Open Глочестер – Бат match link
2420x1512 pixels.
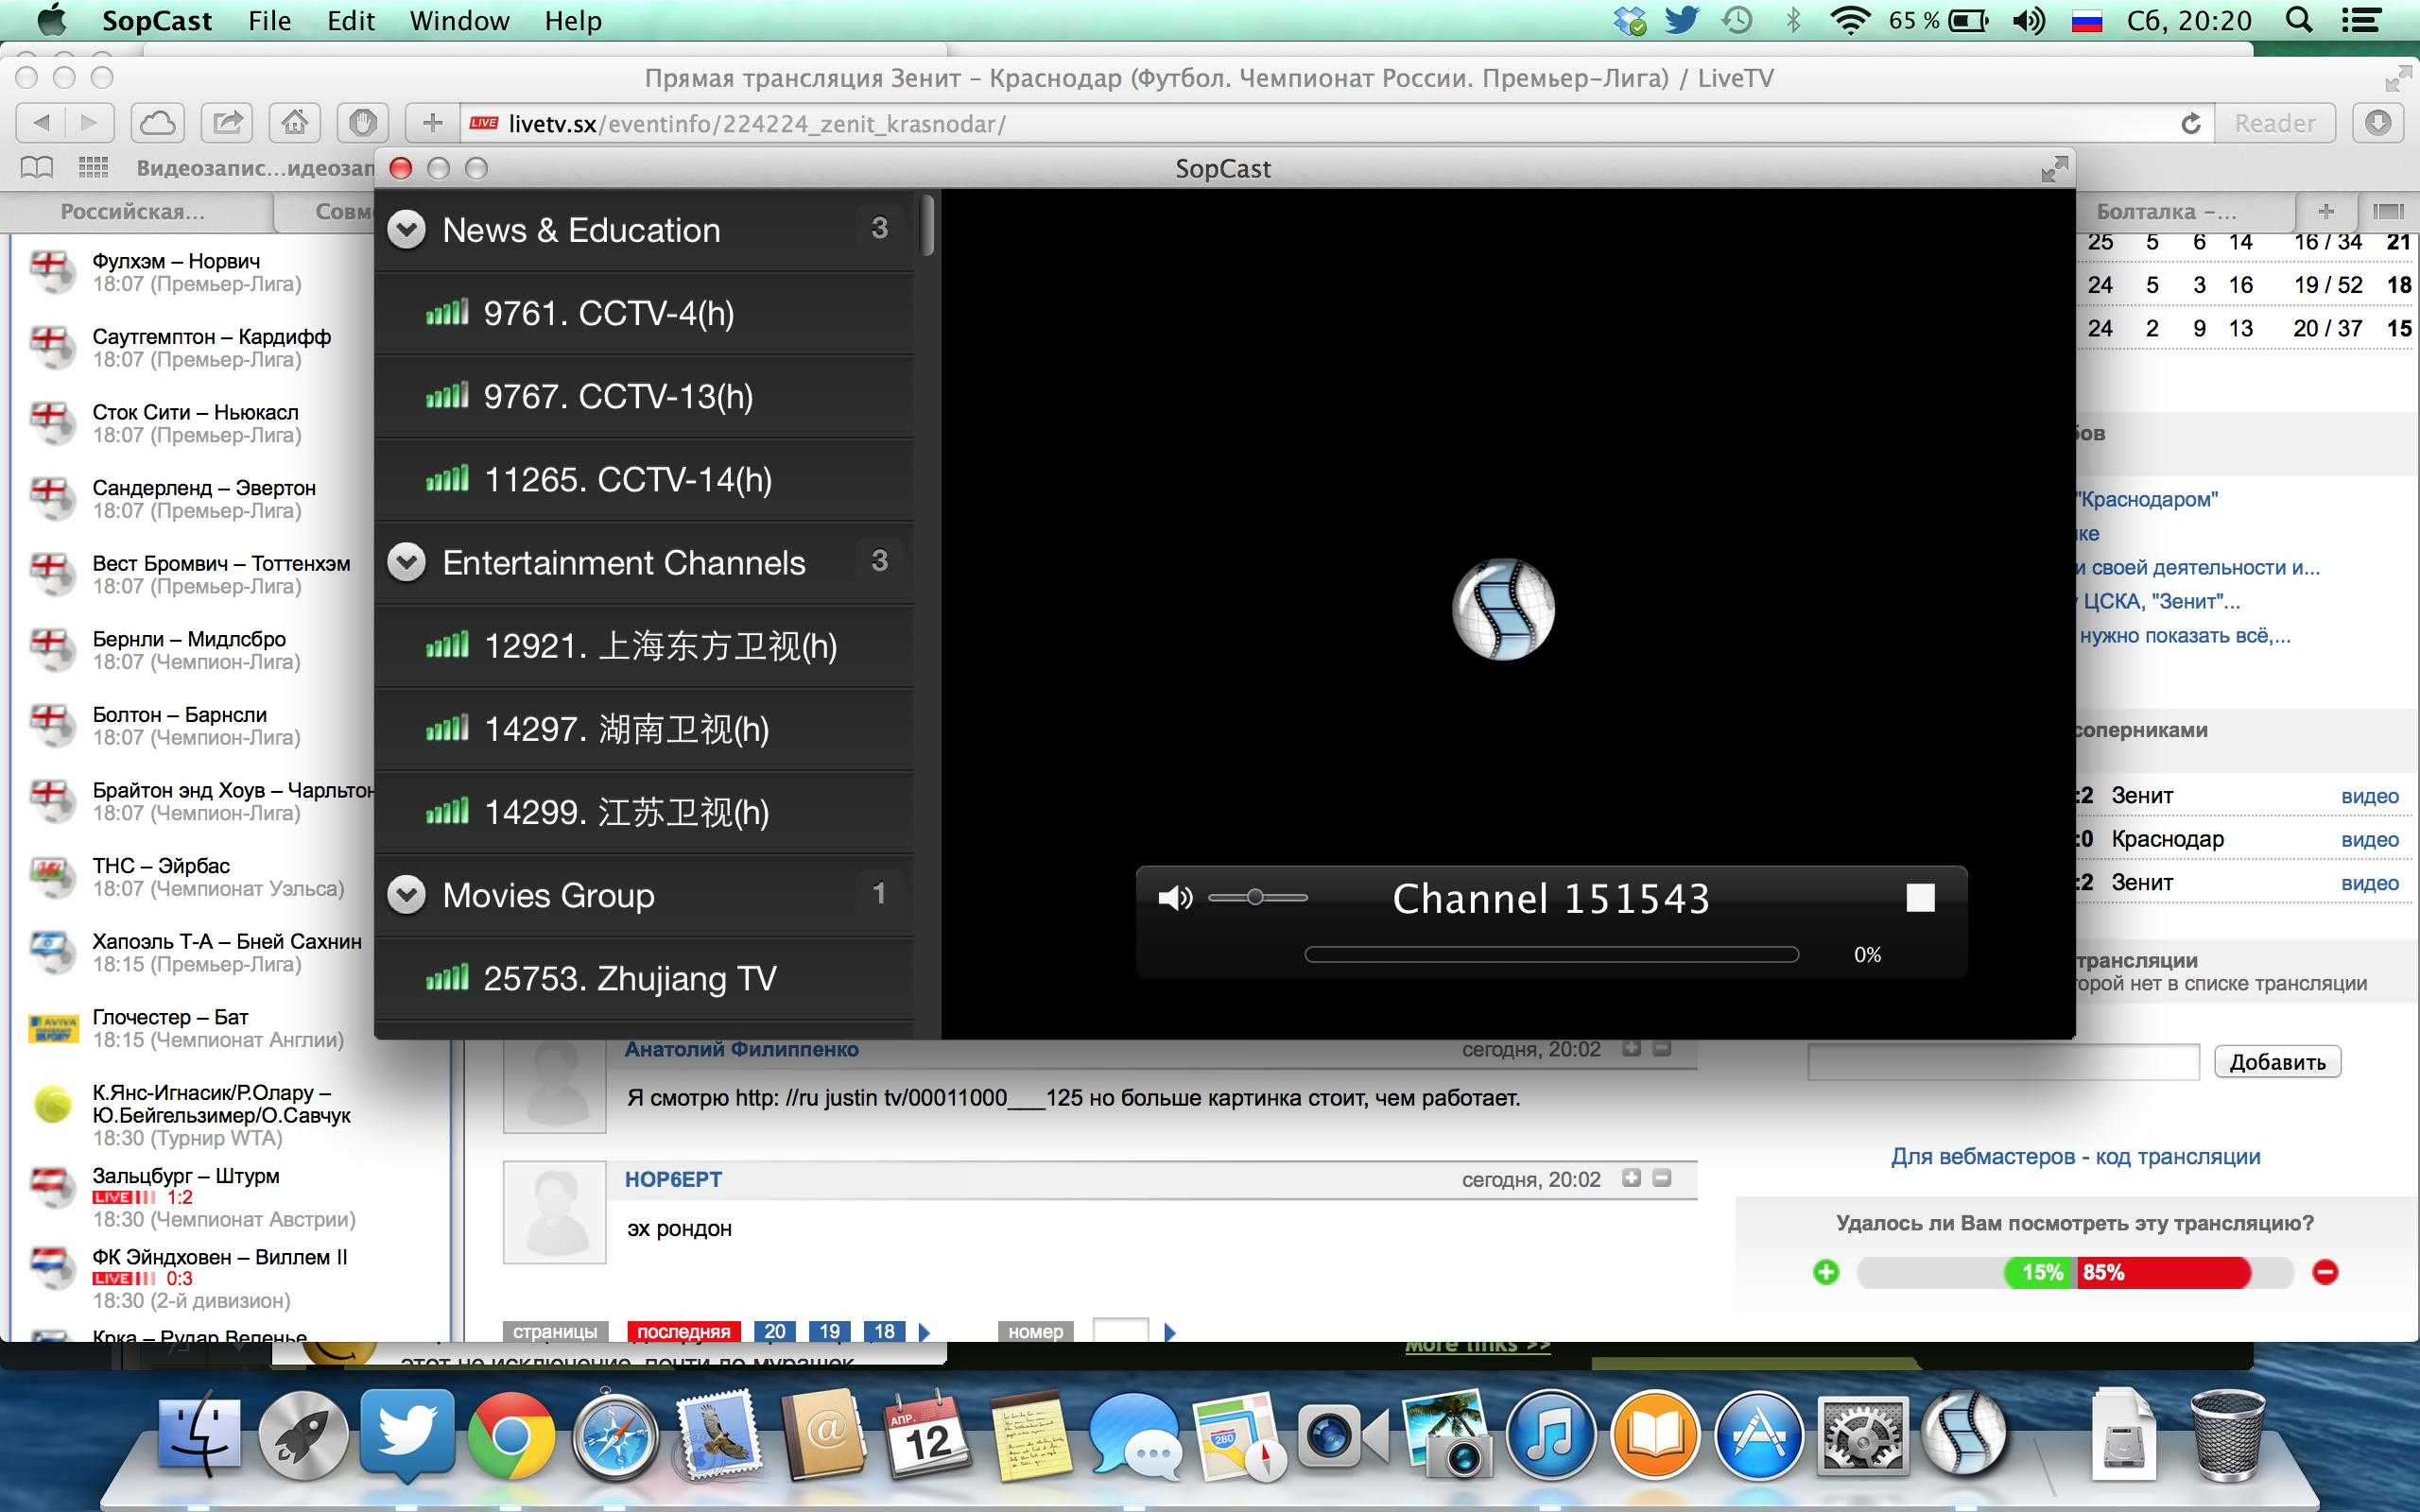click(170, 1017)
